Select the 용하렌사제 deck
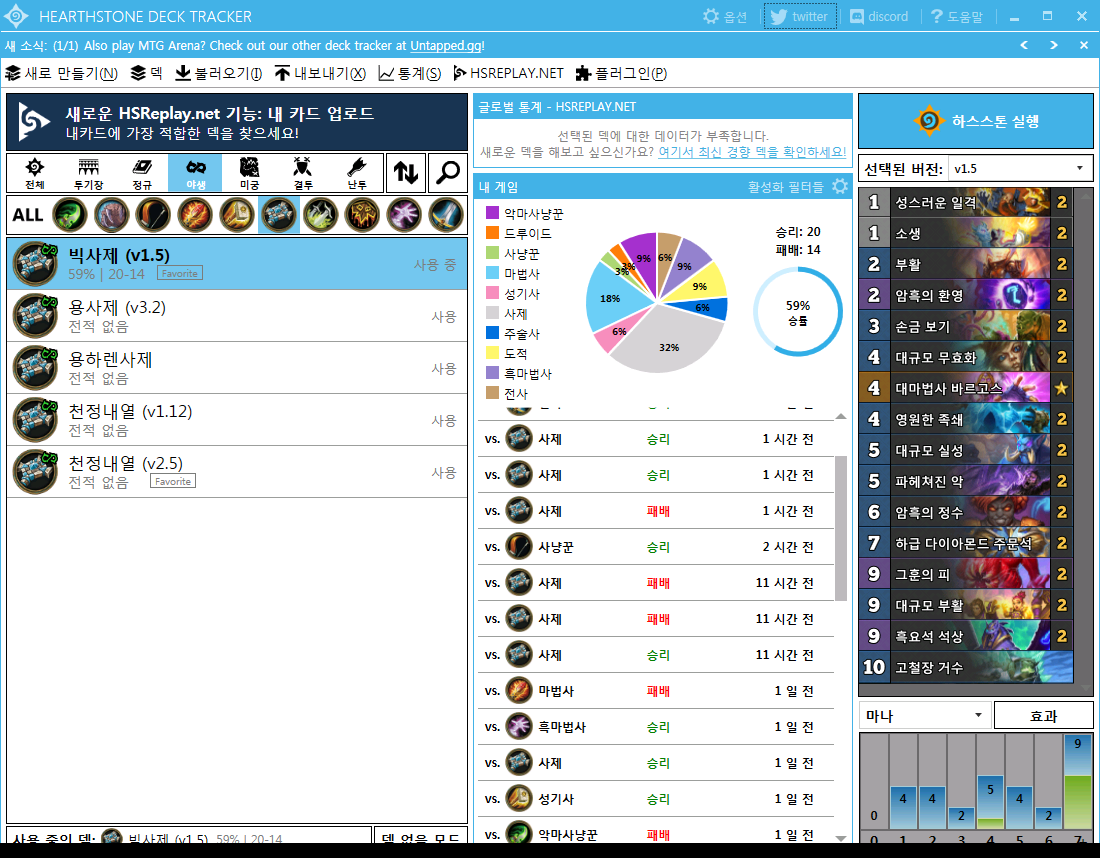The image size is (1100, 858). [237, 368]
